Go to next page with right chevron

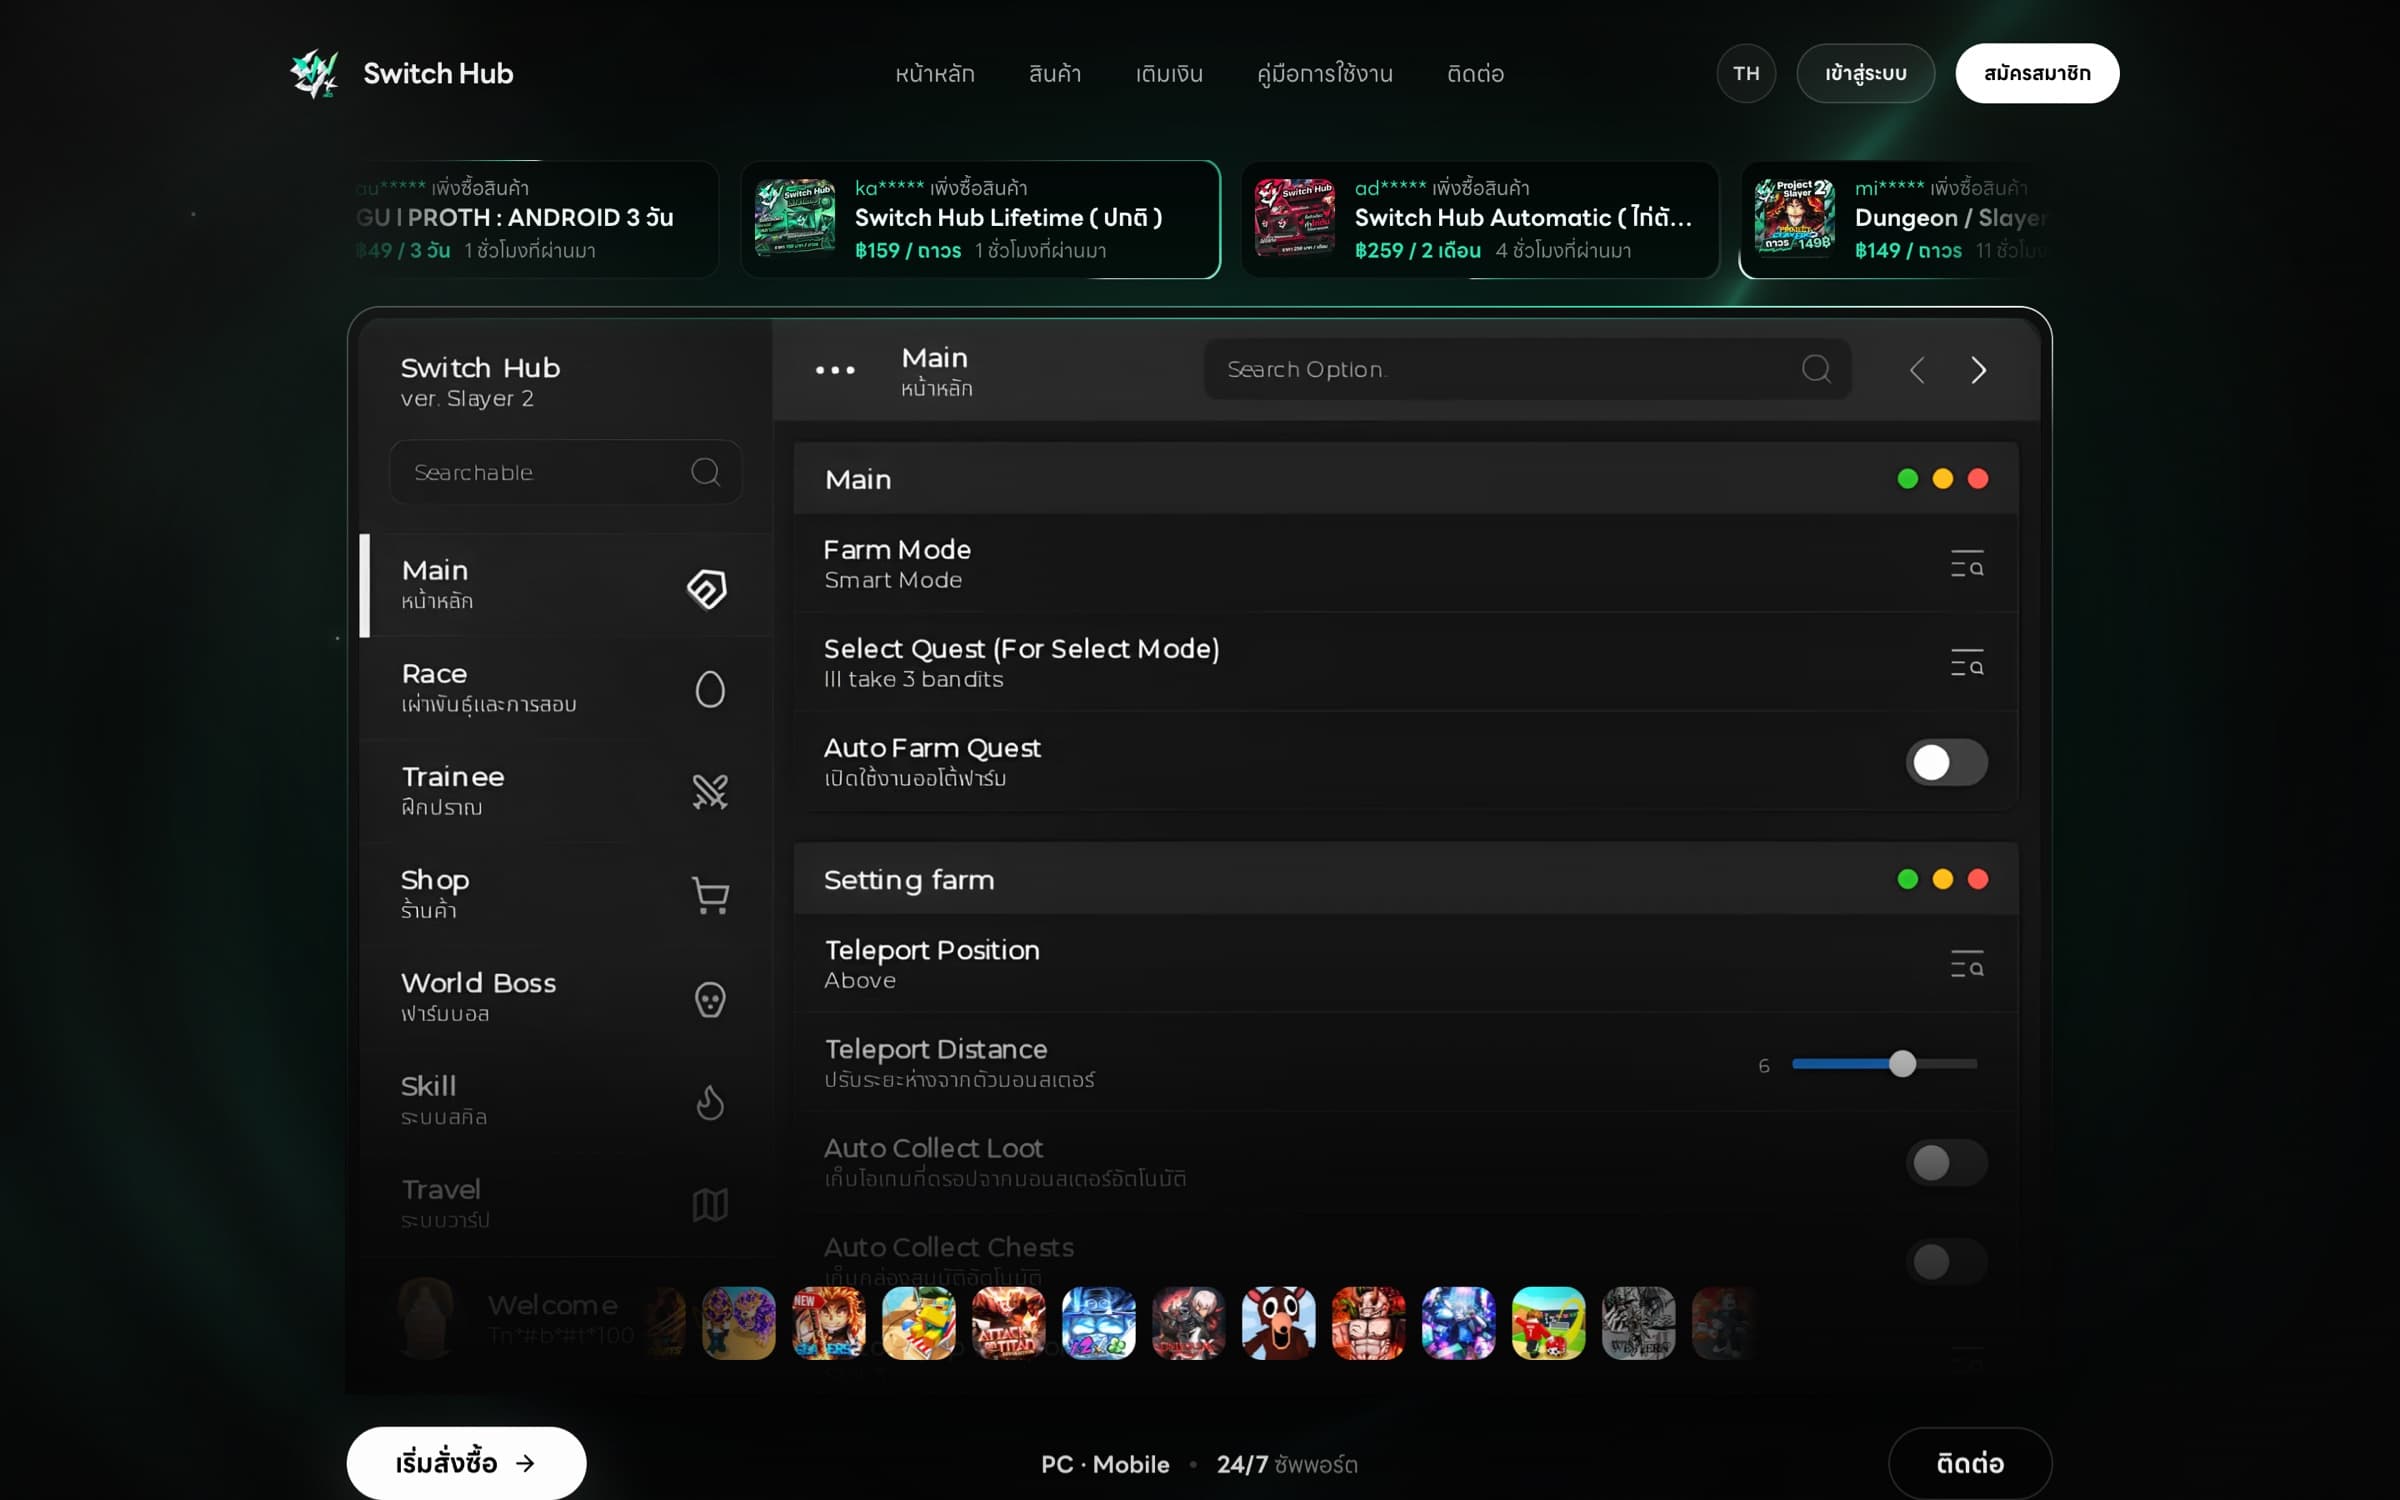(1978, 370)
